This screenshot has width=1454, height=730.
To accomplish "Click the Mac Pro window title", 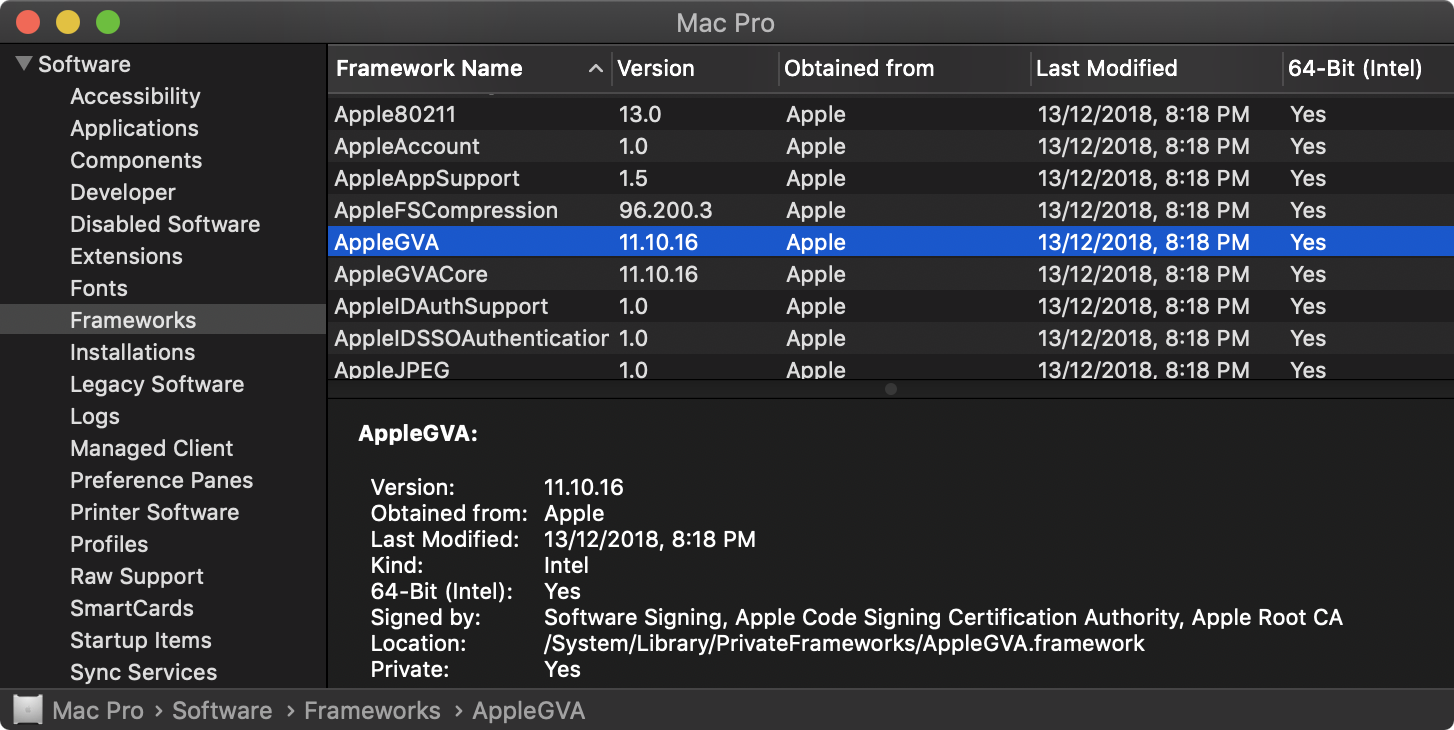I will 726,22.
